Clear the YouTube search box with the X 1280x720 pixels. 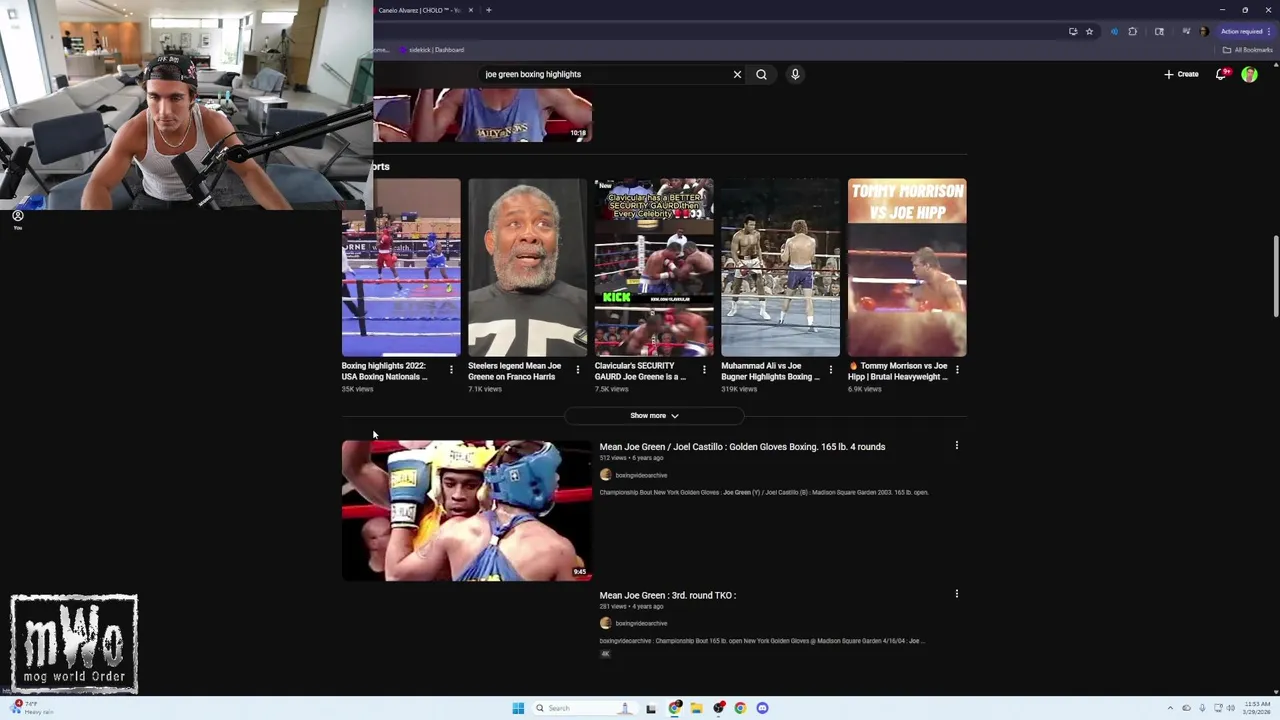point(737,74)
